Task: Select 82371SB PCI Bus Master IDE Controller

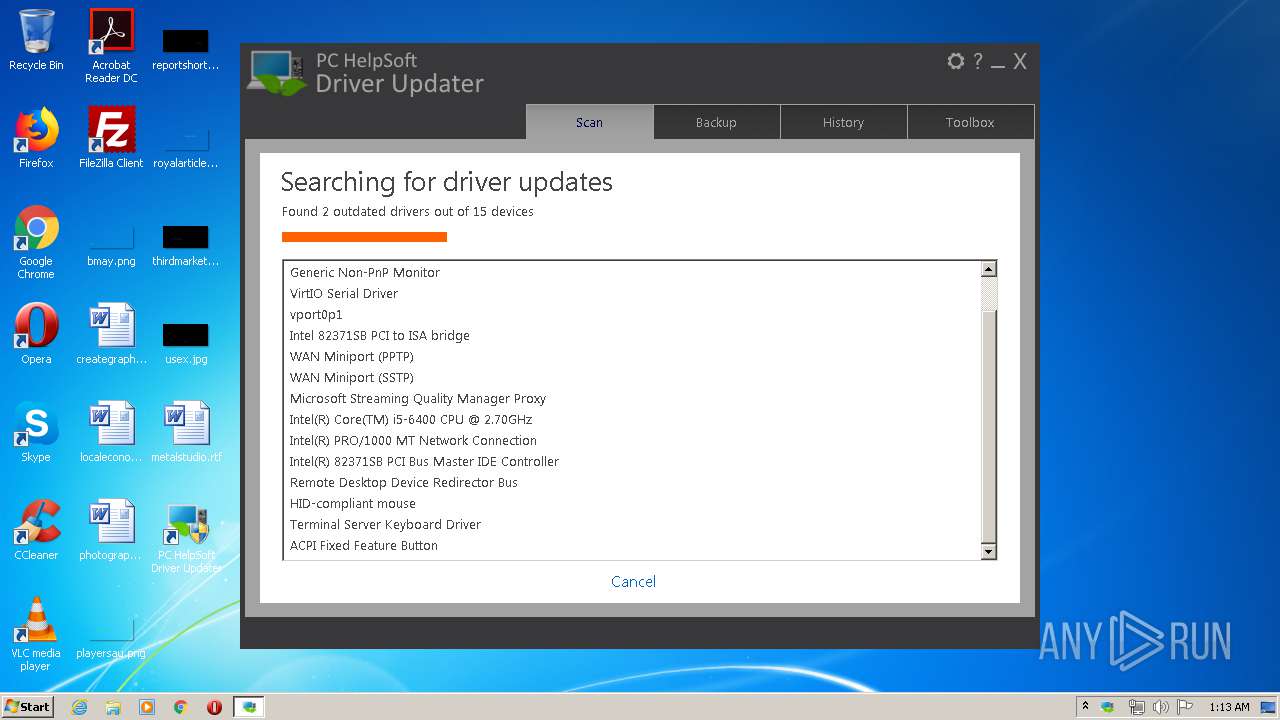Action: (x=424, y=461)
